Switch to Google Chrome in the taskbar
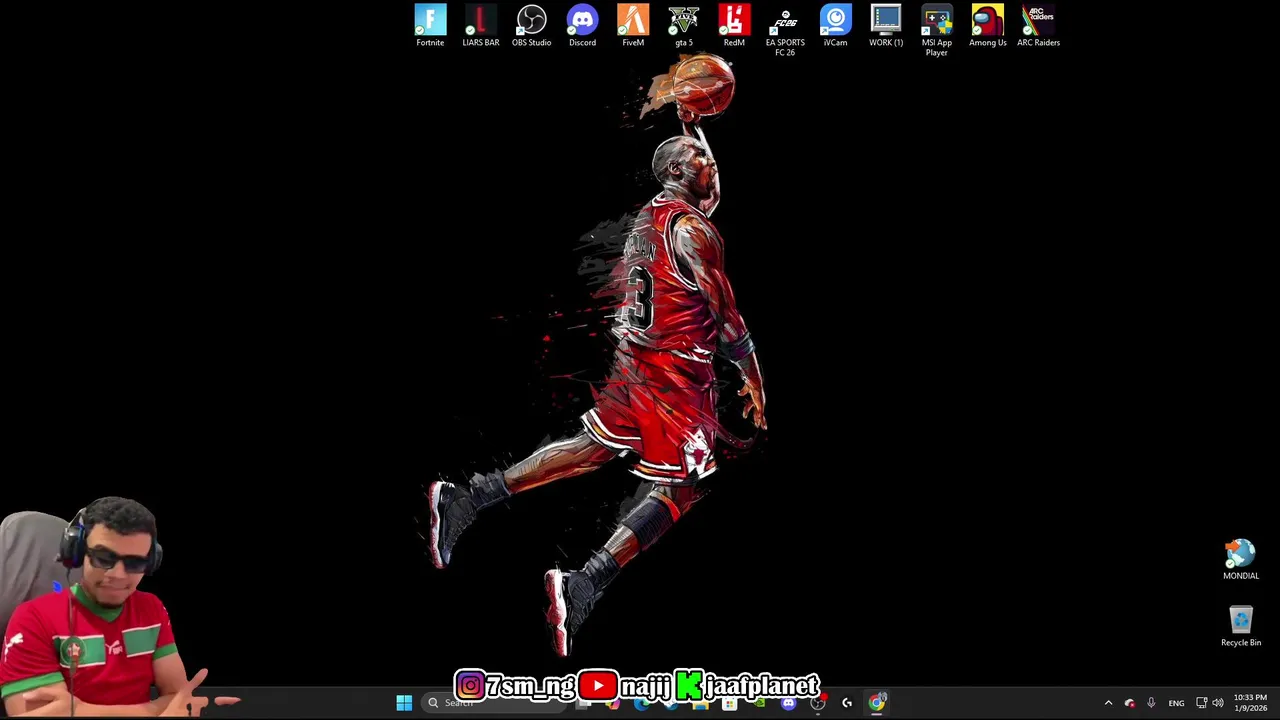Image resolution: width=1280 pixels, height=720 pixels. (877, 703)
